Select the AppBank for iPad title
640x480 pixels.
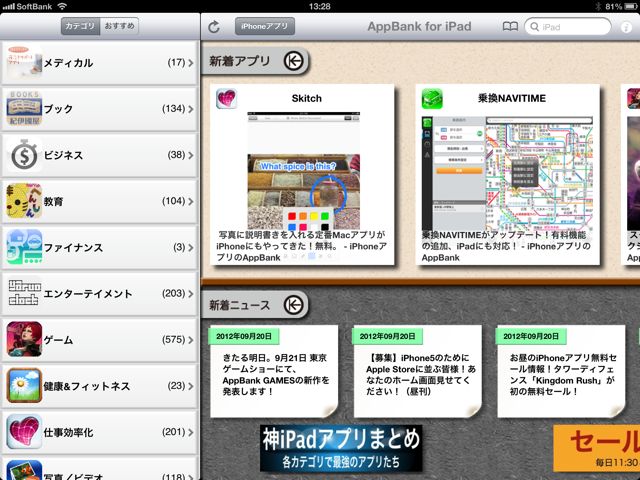pos(419,27)
